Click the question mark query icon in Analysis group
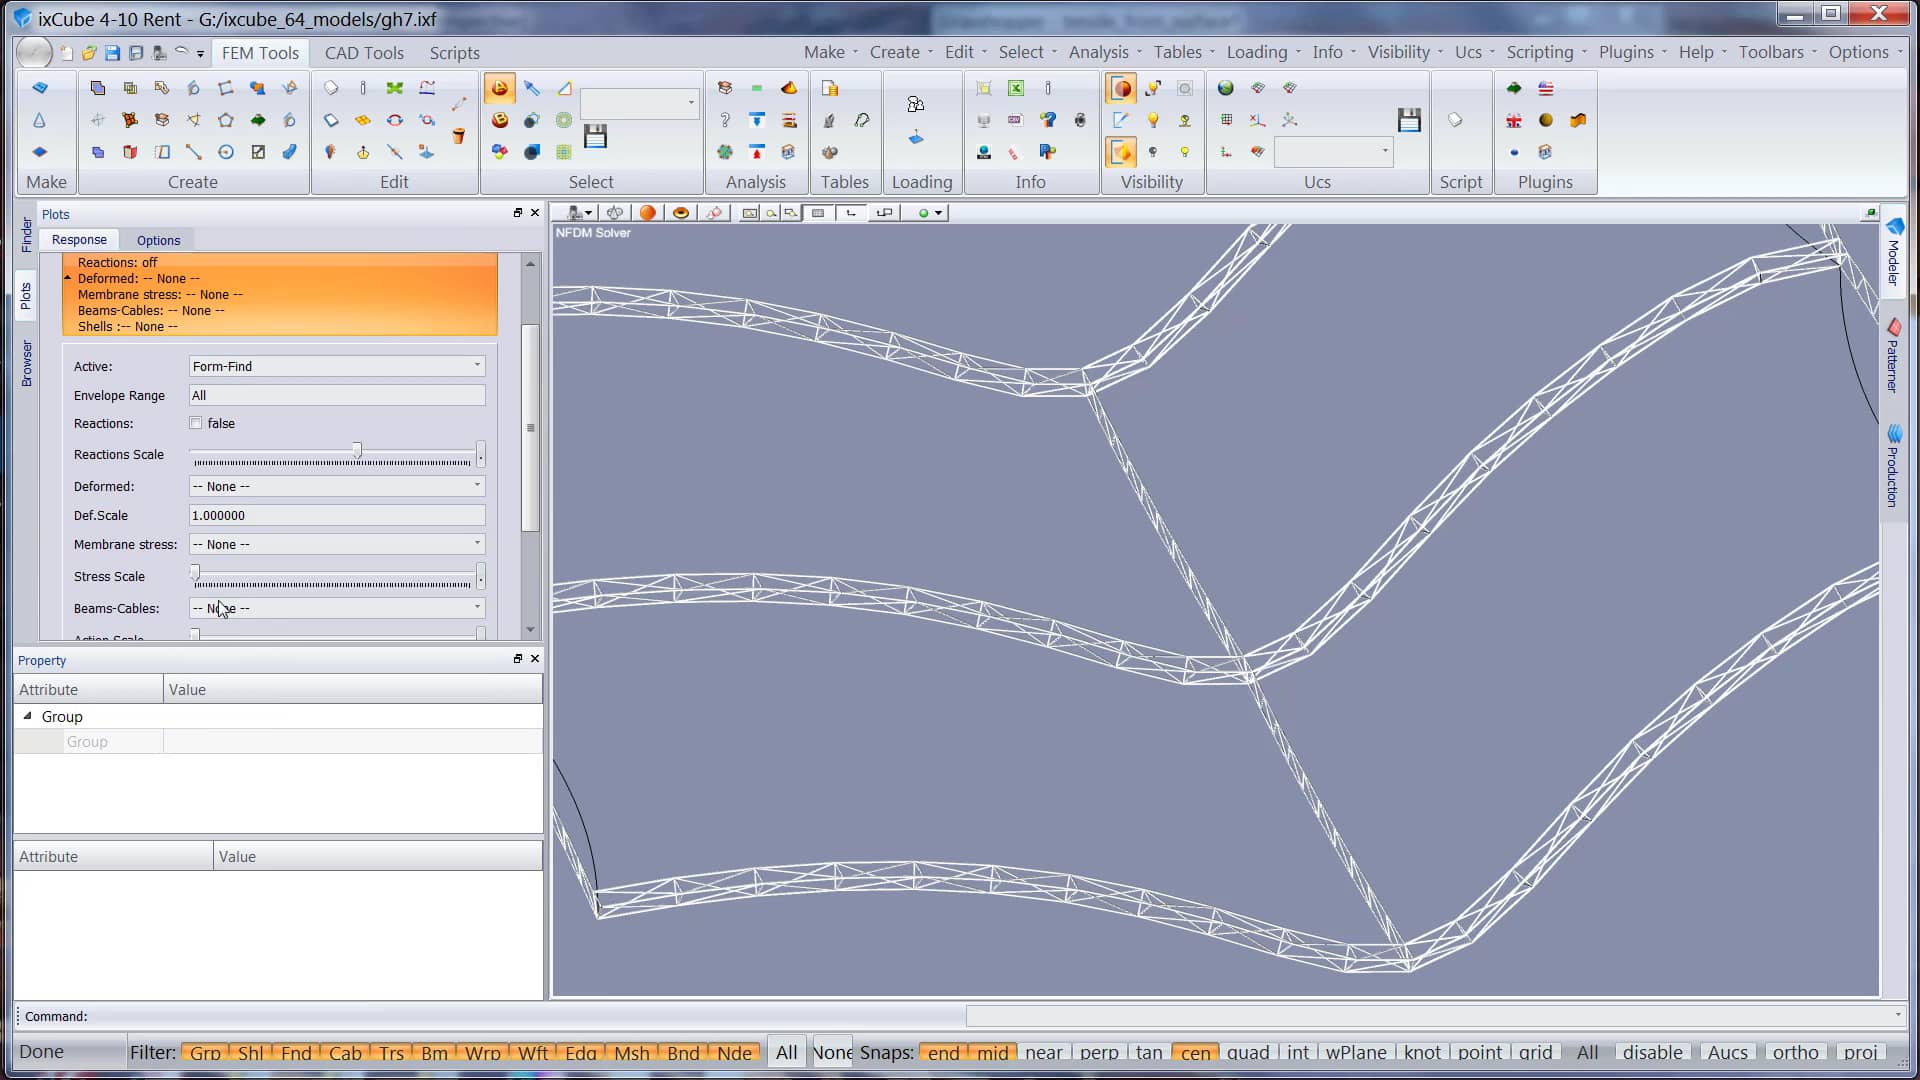1920x1080 pixels. (x=724, y=120)
